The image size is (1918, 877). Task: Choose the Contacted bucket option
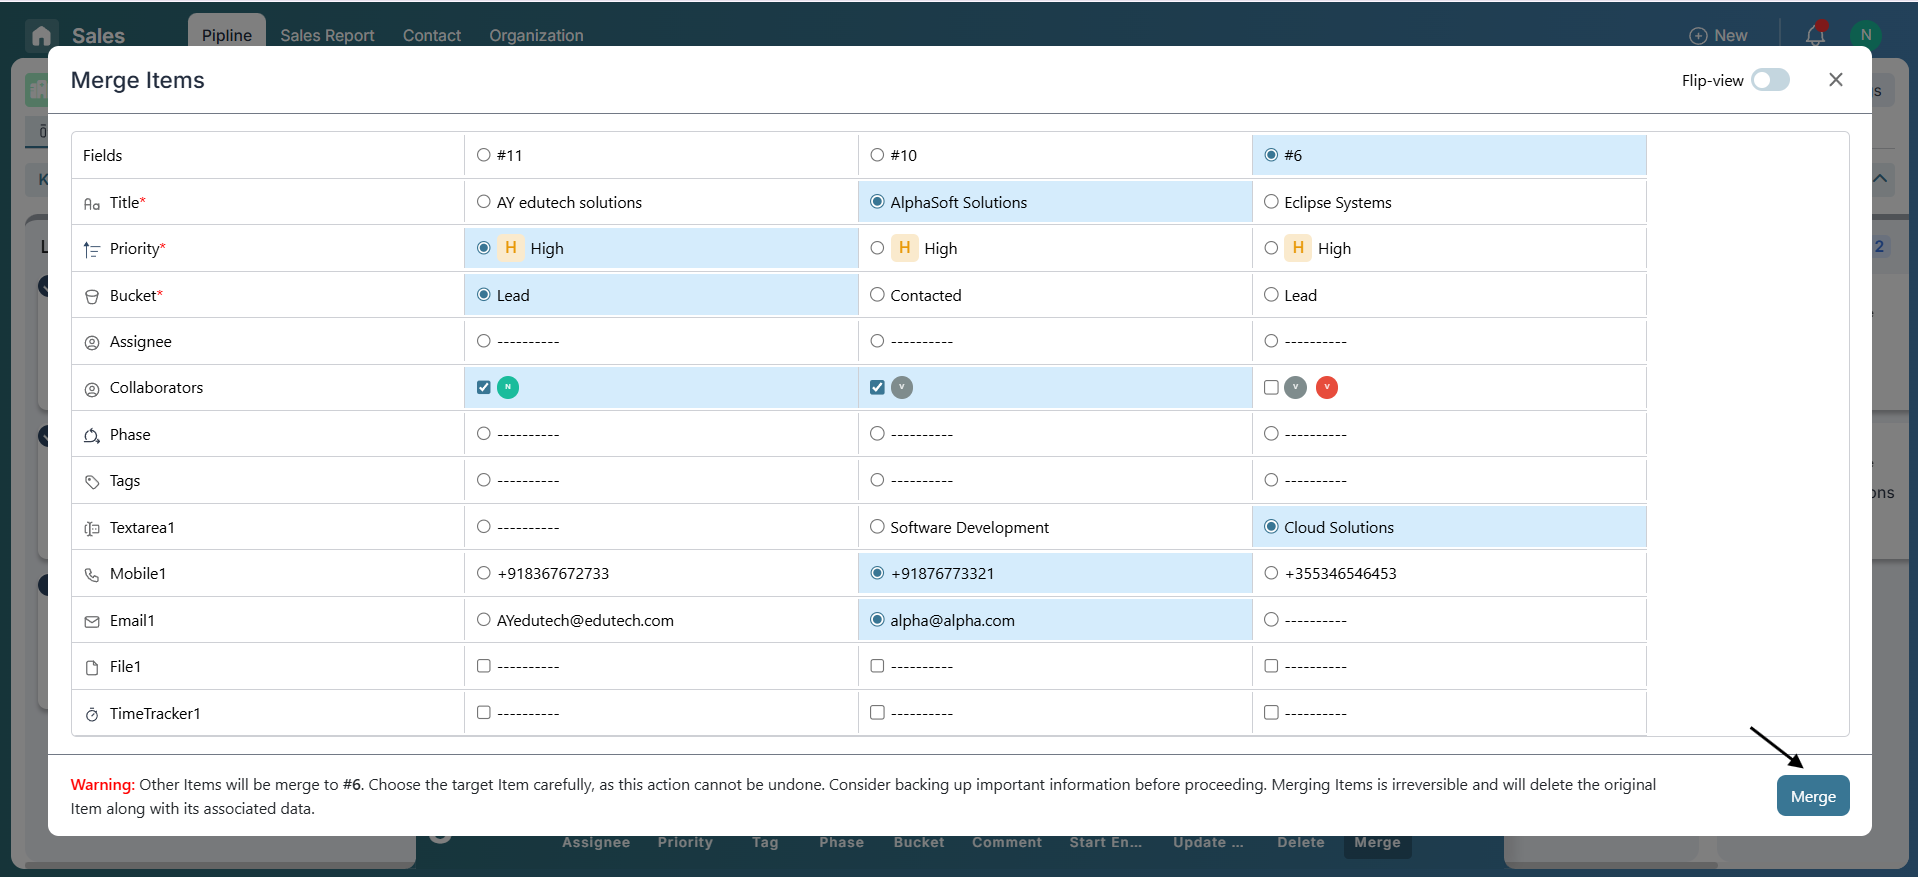(877, 294)
